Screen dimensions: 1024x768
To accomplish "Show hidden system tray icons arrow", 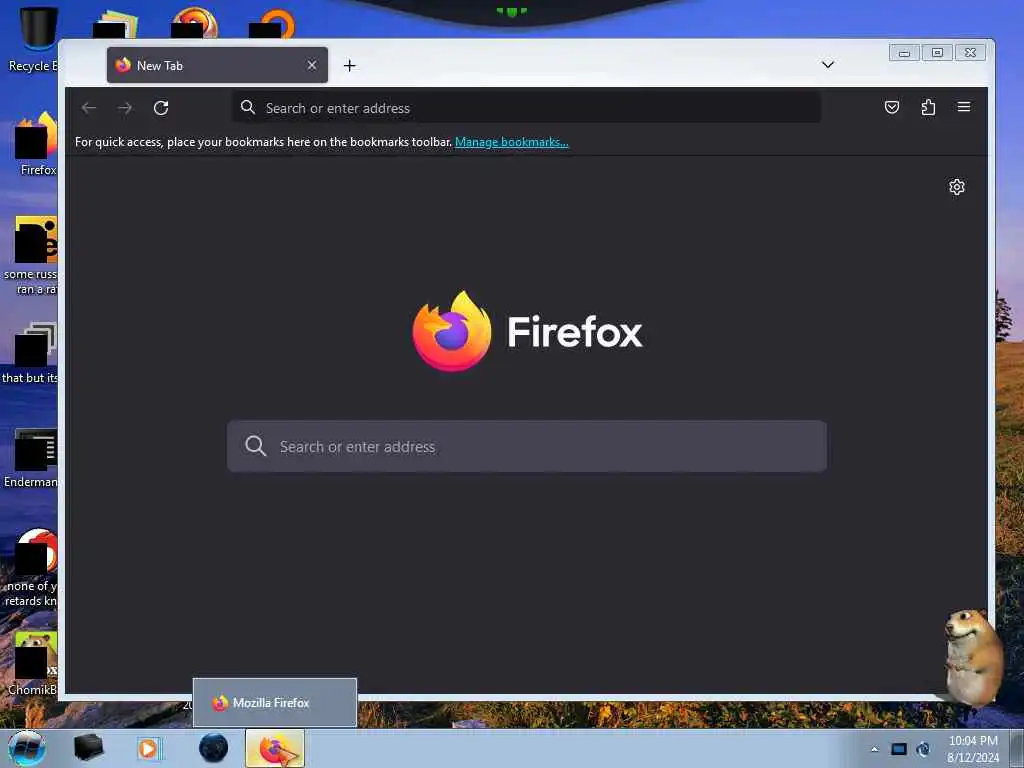I will coord(874,749).
